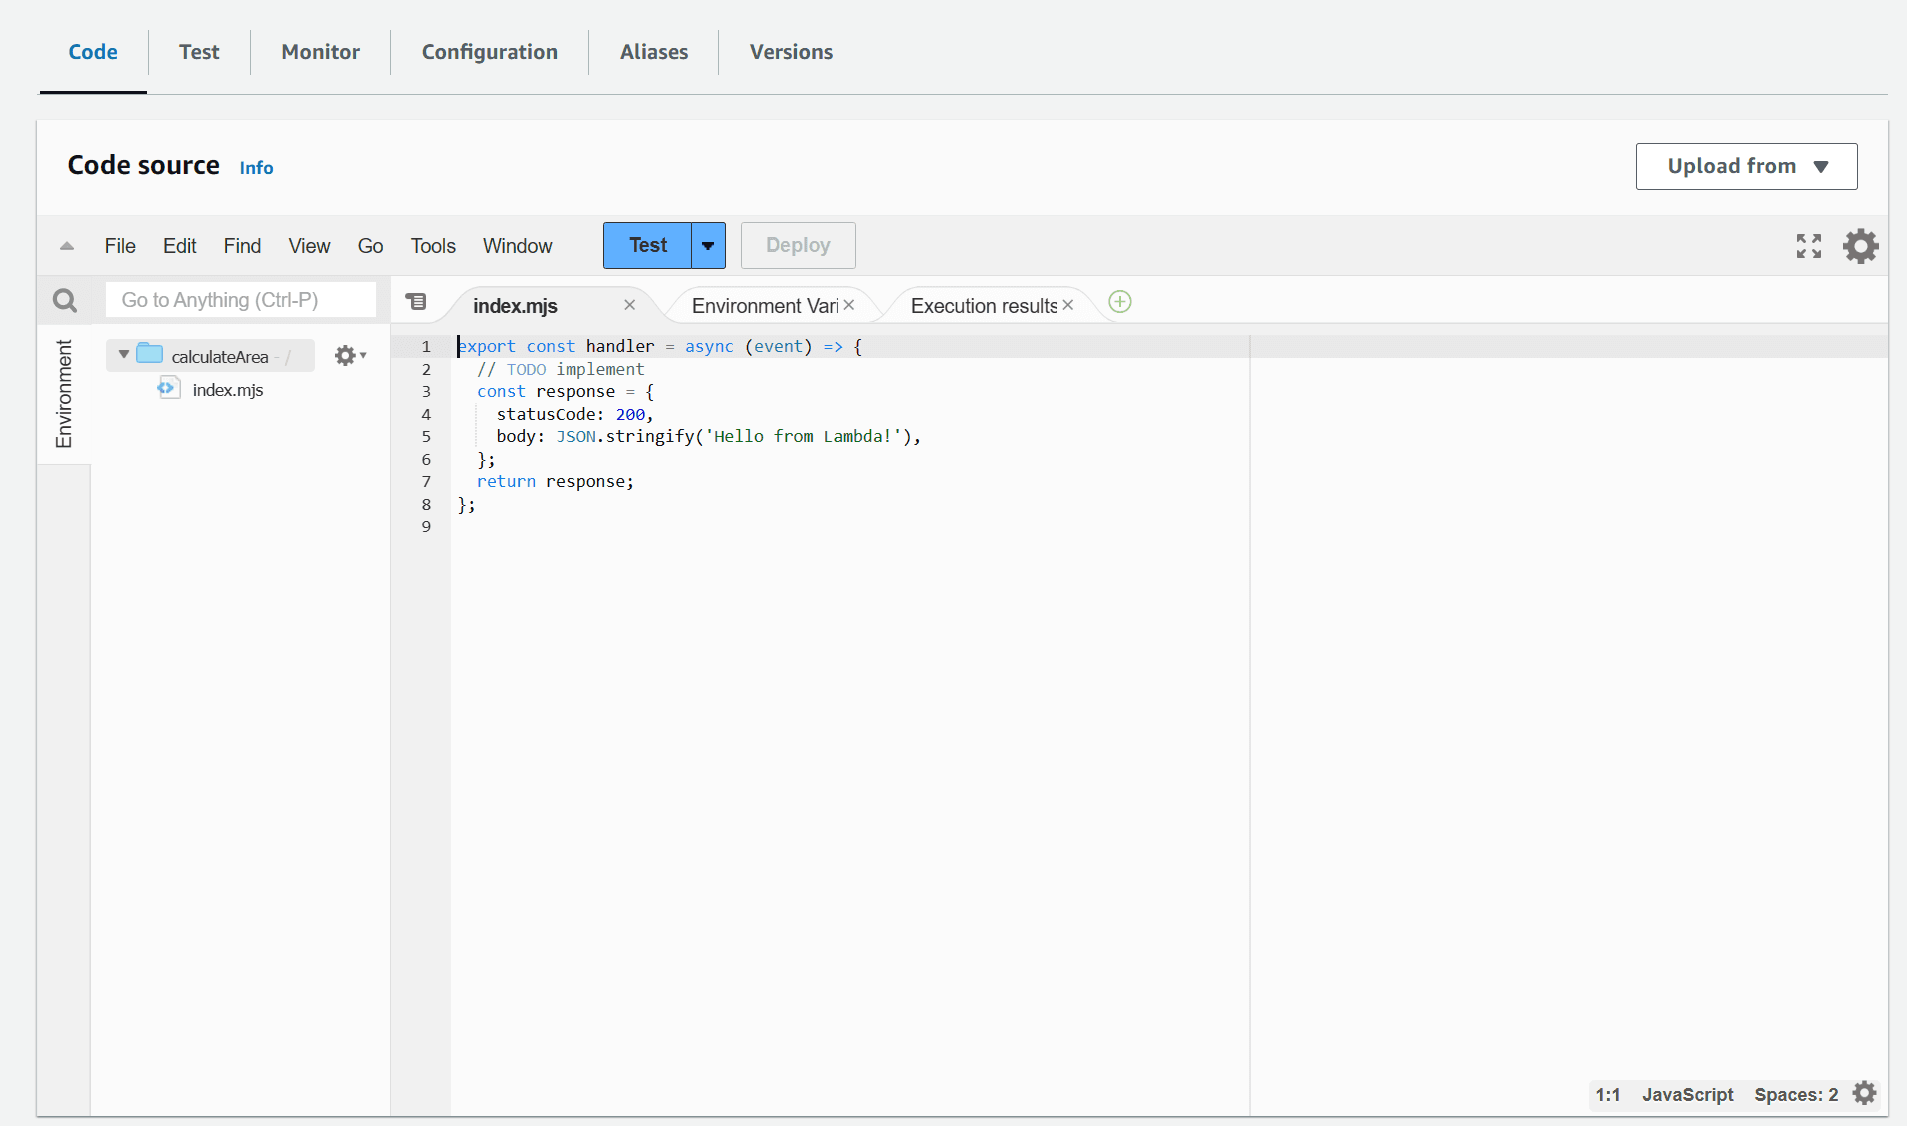Switch to the Environment Variables editor tab
Image resolution: width=1907 pixels, height=1126 pixels.
(765, 306)
